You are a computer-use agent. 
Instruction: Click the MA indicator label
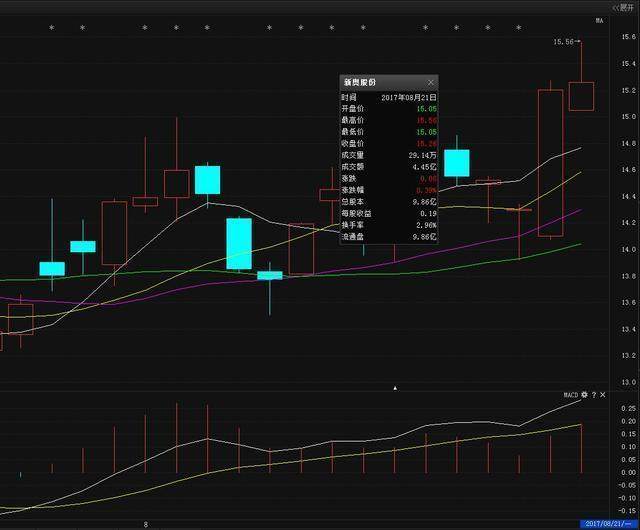pos(600,20)
